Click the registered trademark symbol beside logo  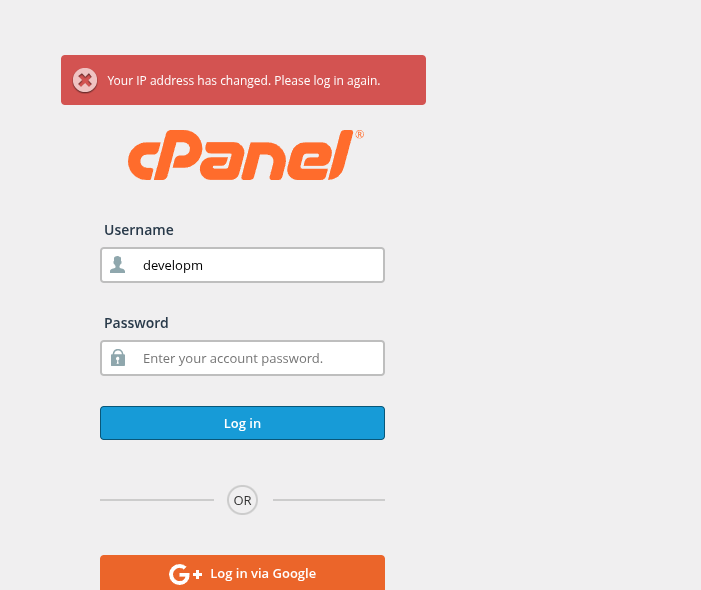pyautogui.click(x=359, y=134)
